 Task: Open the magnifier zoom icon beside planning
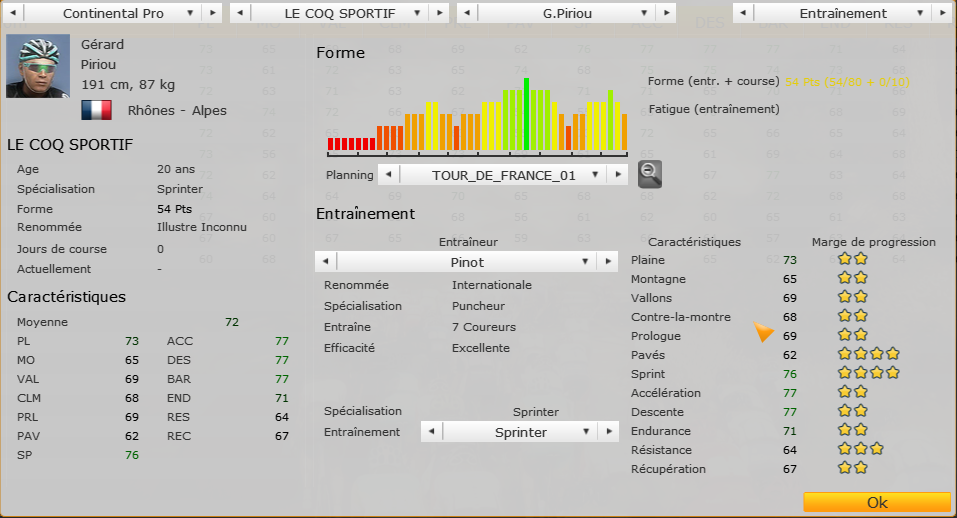point(649,174)
